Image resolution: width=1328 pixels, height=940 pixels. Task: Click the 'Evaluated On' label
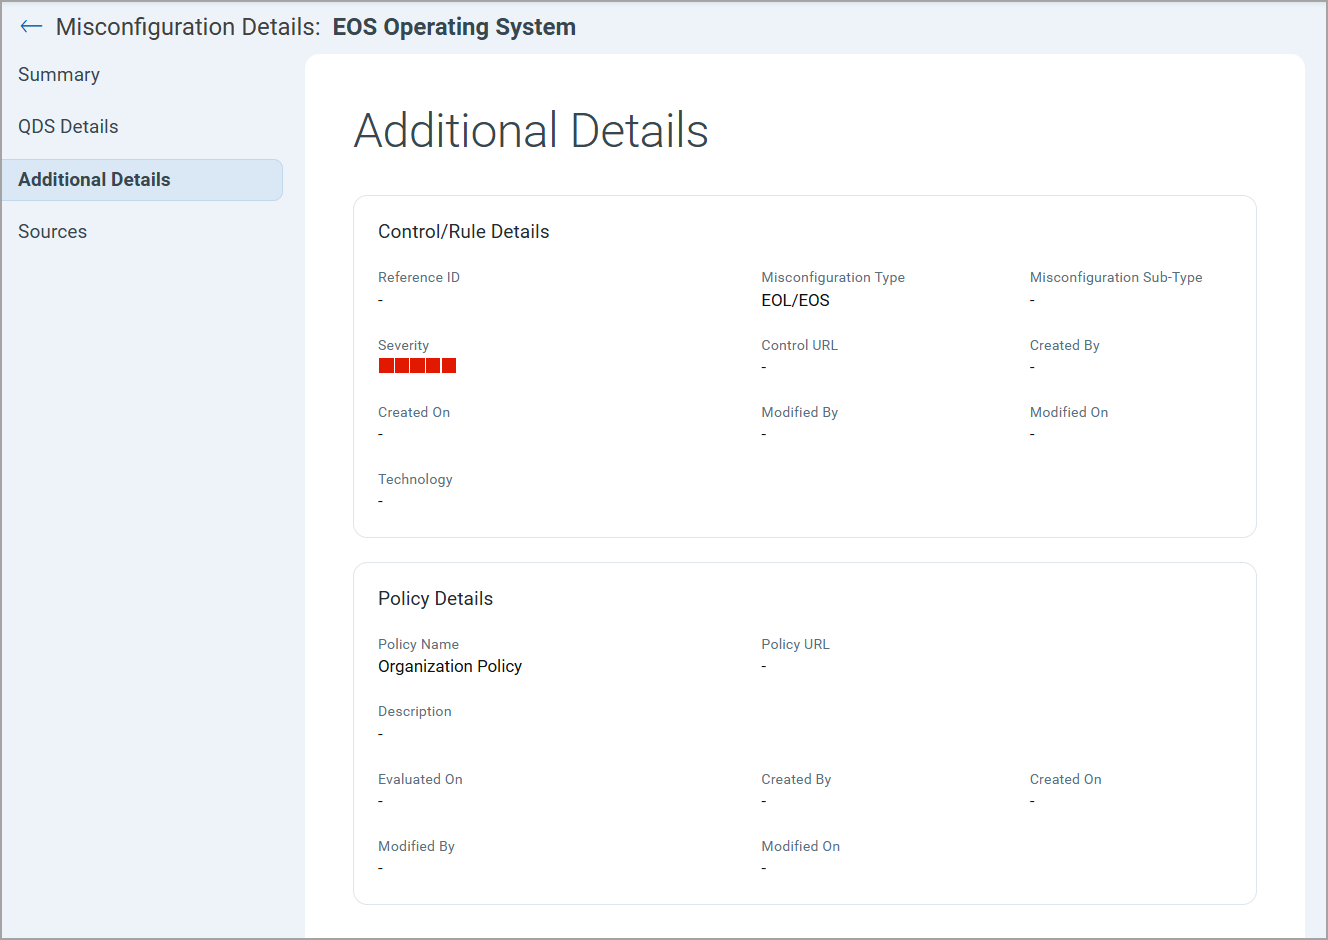pos(420,779)
